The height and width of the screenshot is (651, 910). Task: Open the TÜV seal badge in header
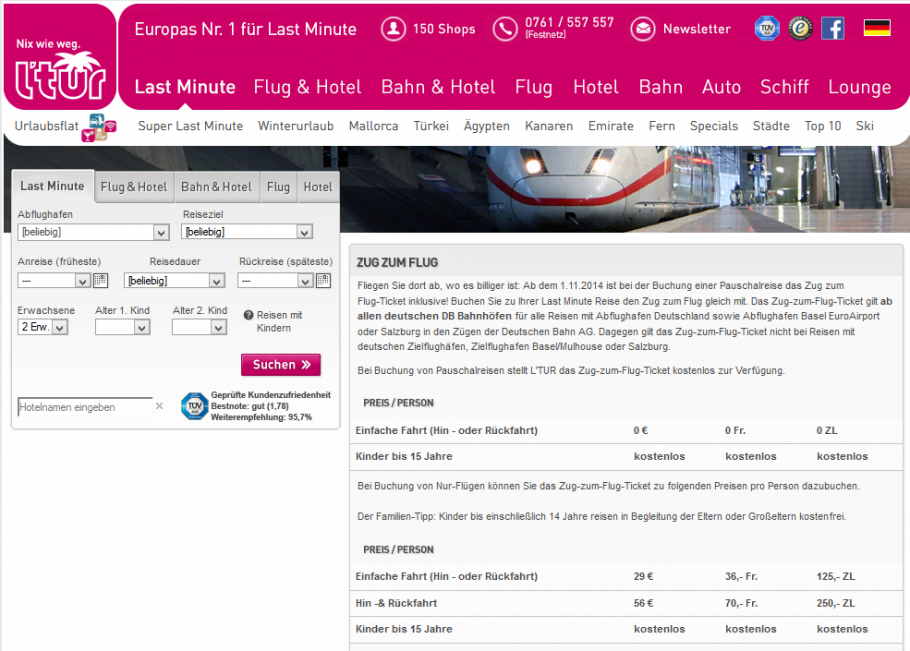[767, 28]
